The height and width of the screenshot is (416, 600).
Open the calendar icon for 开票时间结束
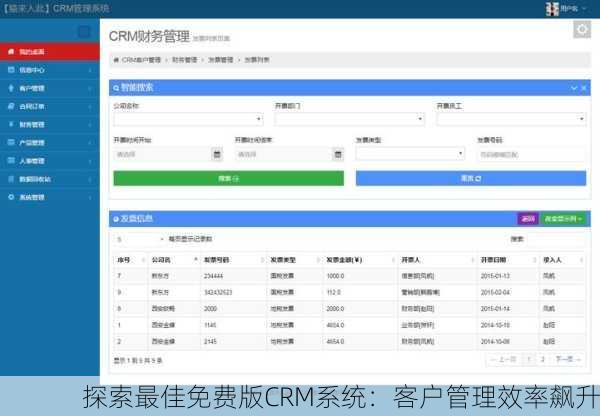338,154
